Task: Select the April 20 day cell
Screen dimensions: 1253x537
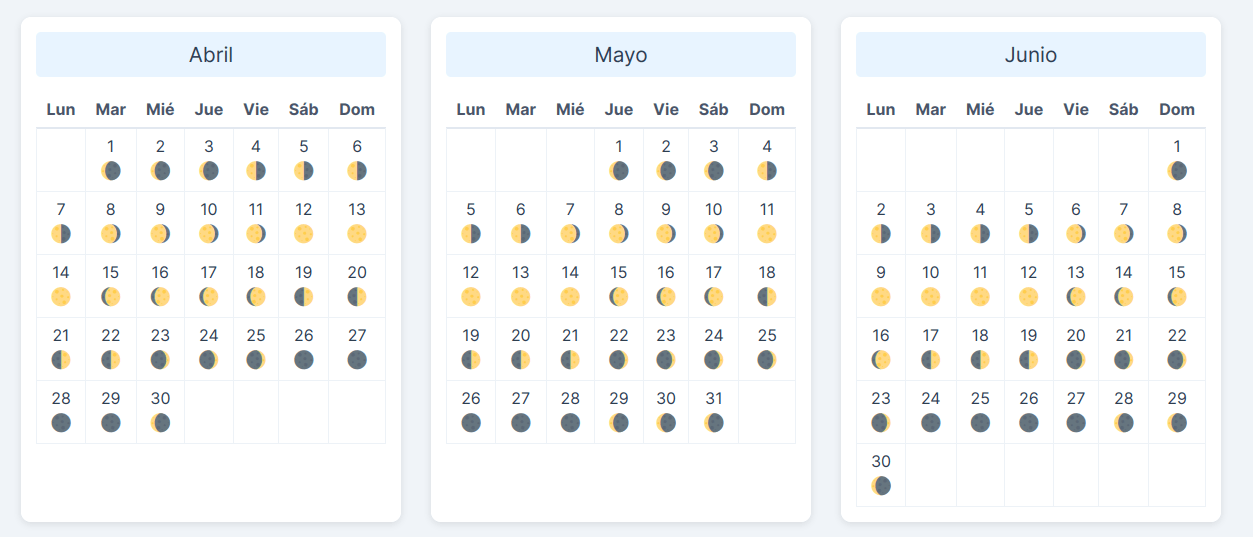Action: (x=357, y=286)
